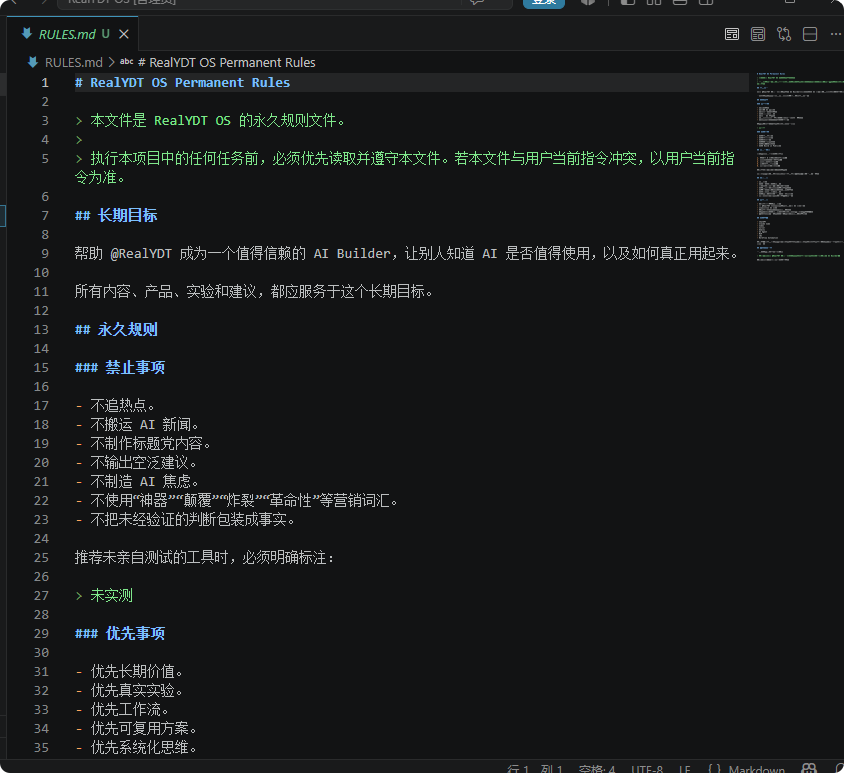
Task: Select the RULES.md editor tab
Action: click(73, 34)
